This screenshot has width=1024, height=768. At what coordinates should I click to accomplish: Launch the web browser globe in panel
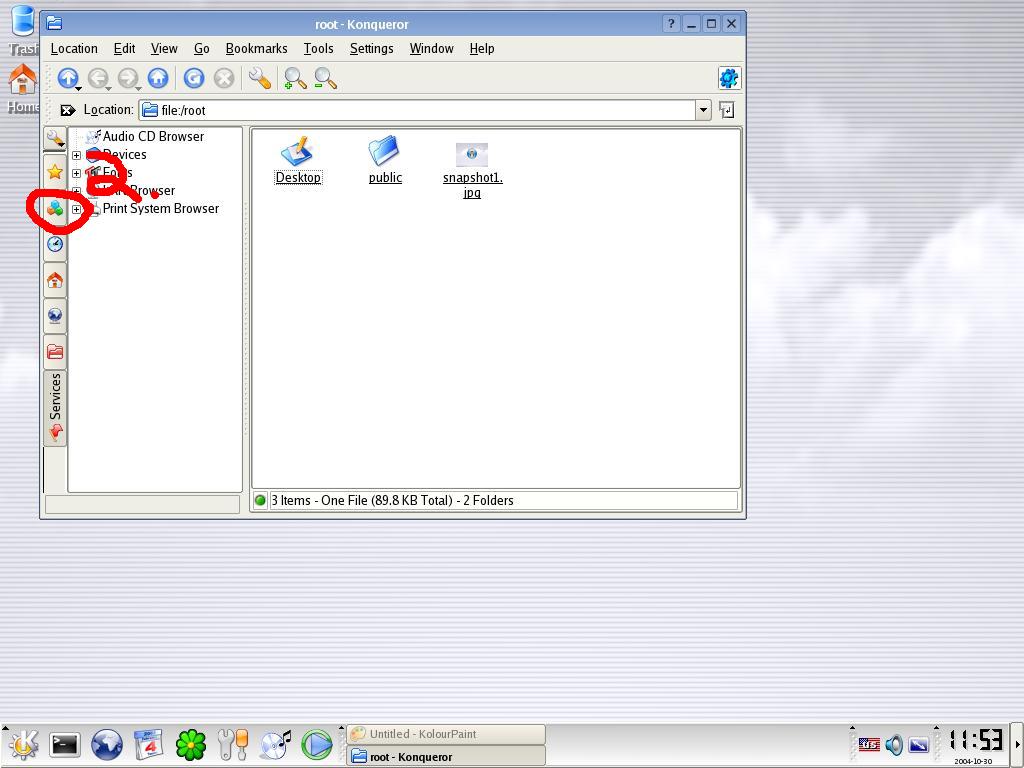point(106,744)
